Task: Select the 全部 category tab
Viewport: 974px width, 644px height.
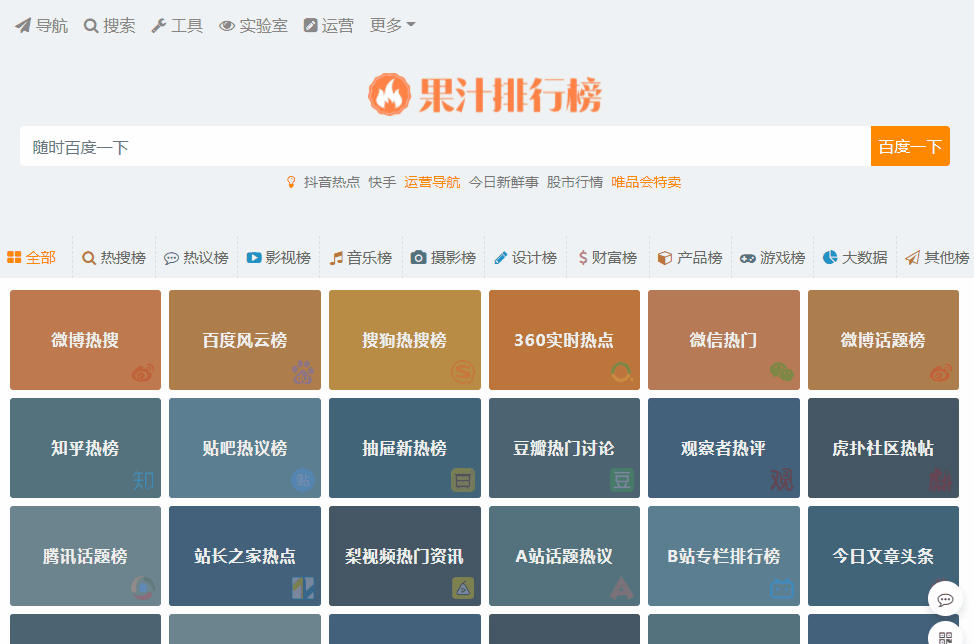Action: (32, 257)
